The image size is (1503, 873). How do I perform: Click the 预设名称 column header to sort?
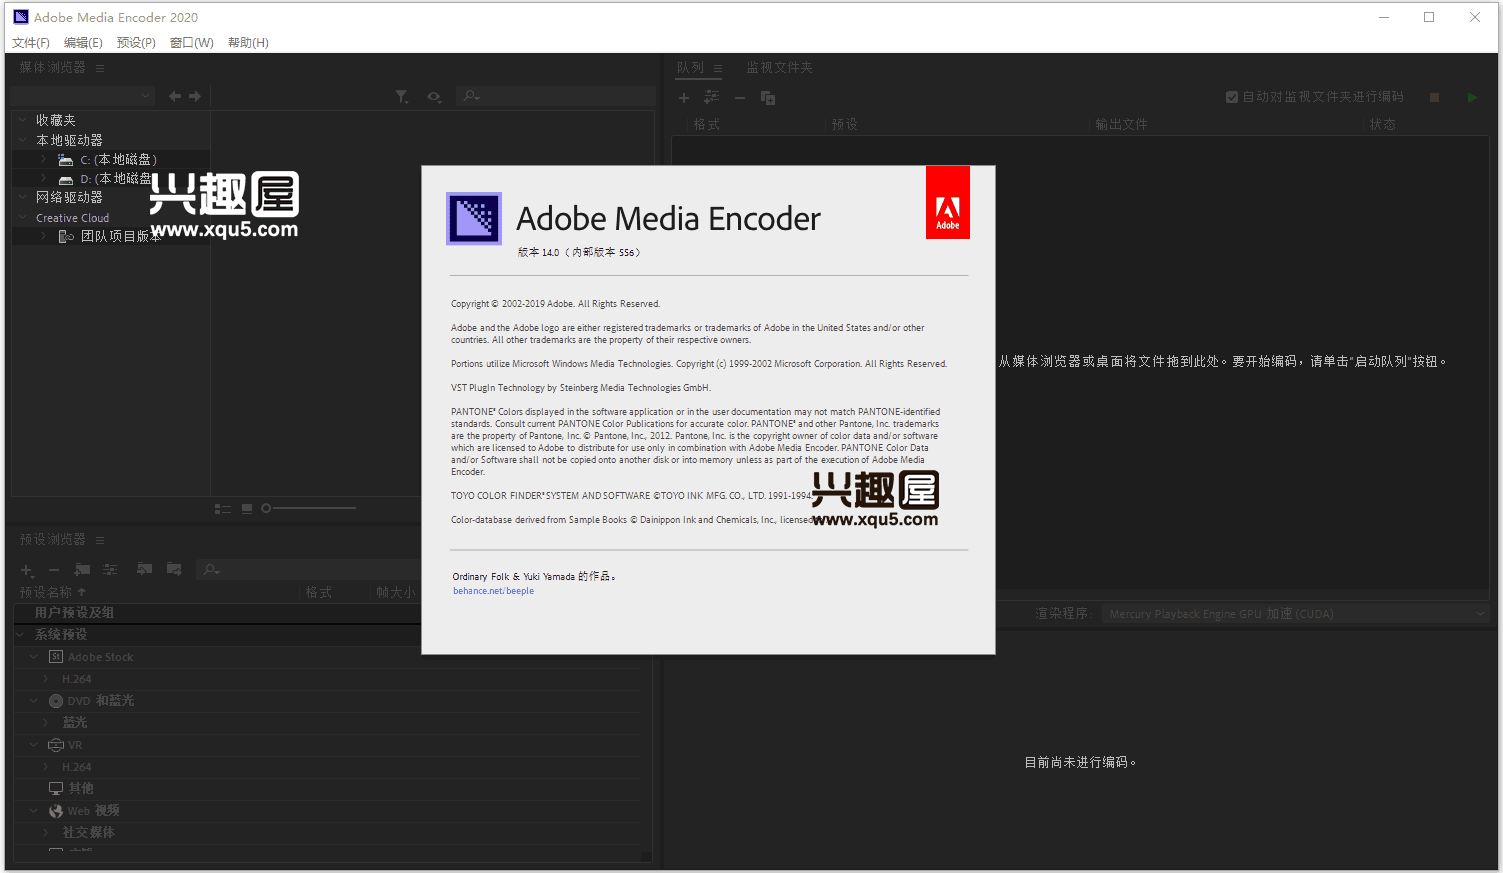(x=46, y=592)
